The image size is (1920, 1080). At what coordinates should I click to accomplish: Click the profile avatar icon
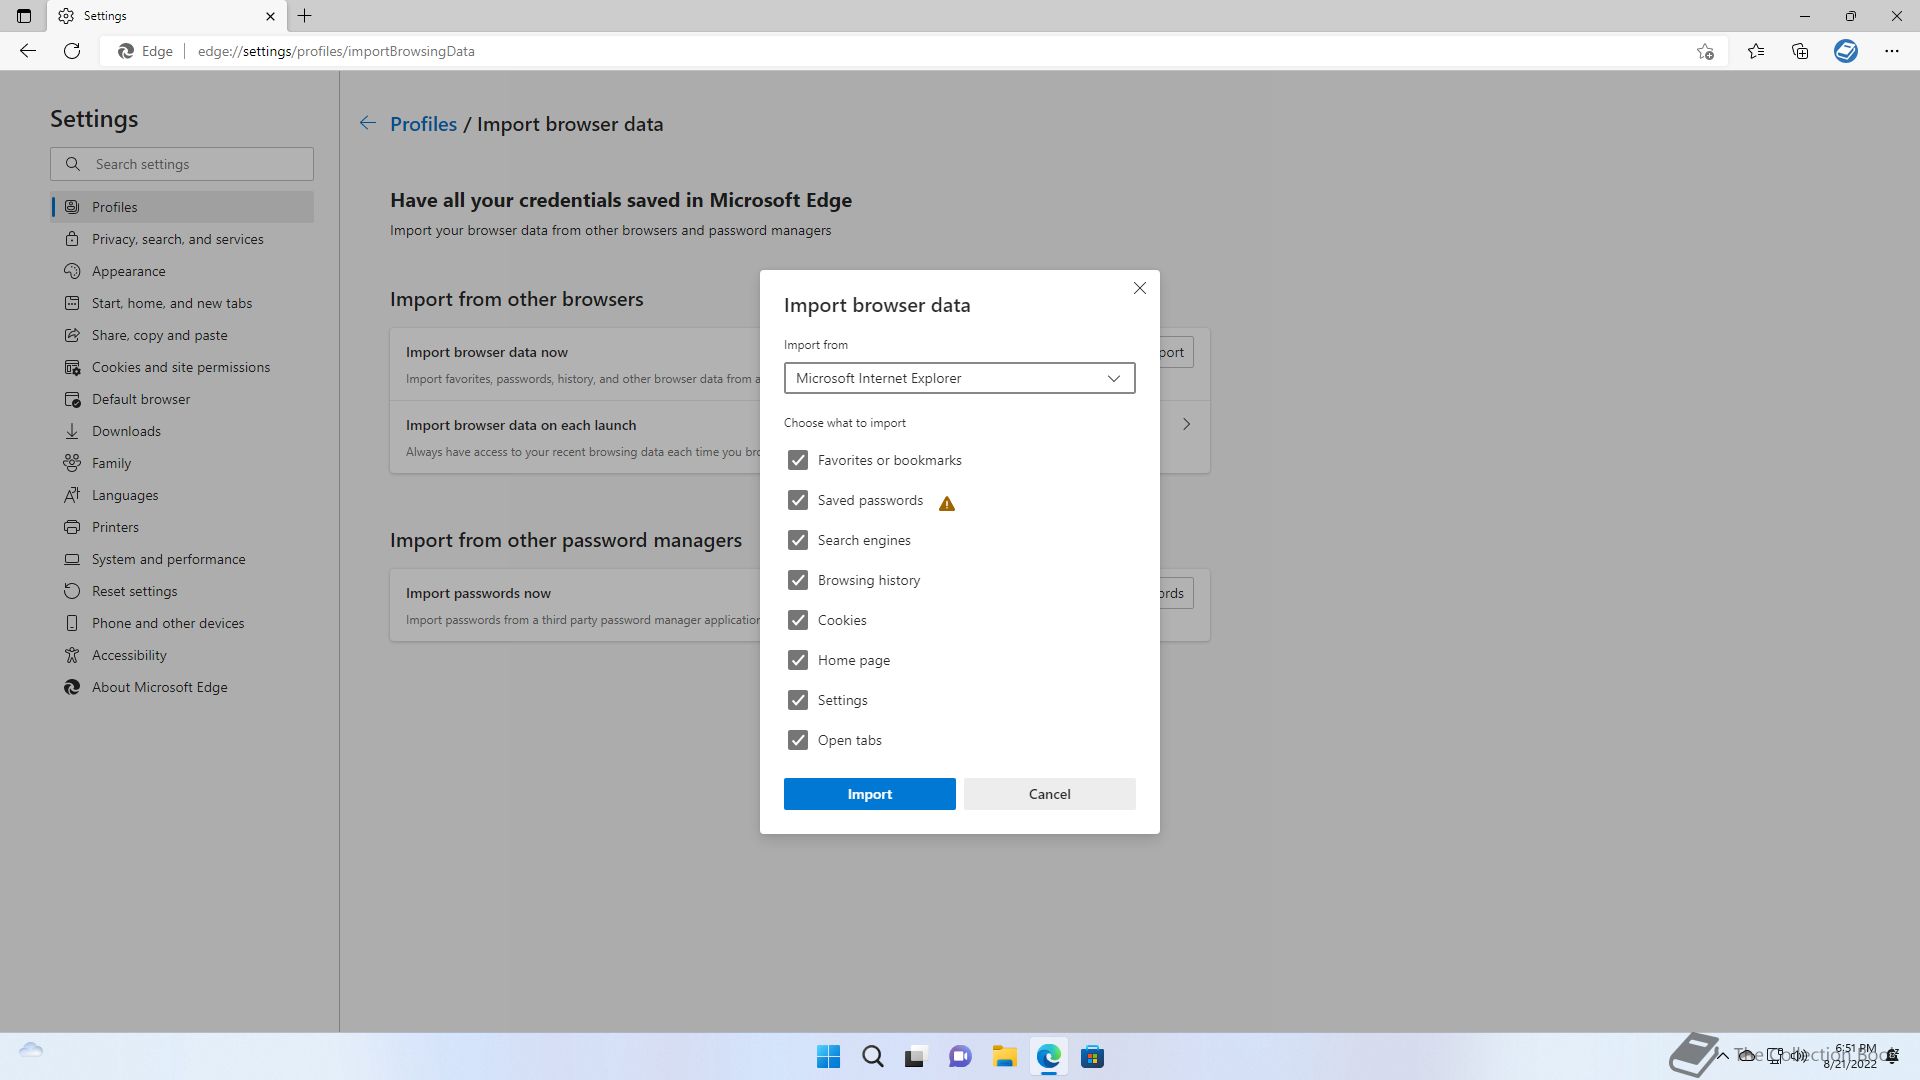point(1846,51)
